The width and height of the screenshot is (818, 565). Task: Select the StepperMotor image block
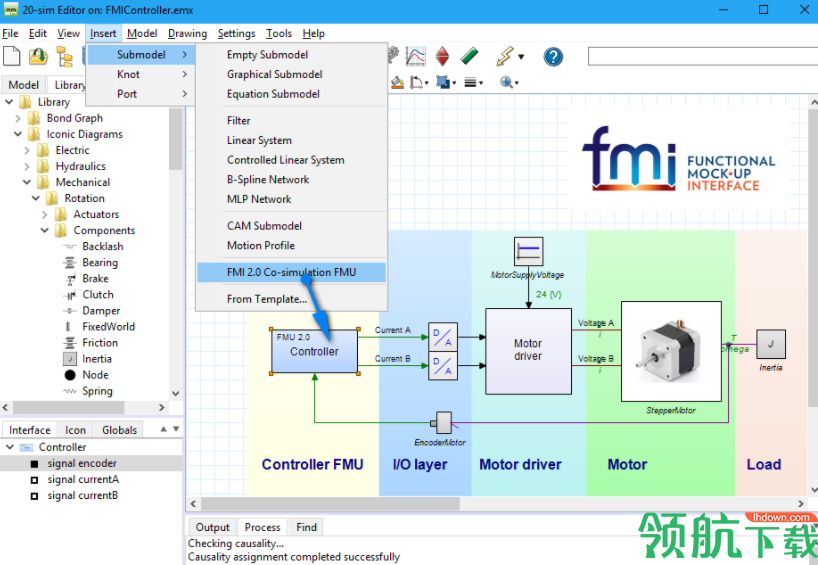pos(671,352)
